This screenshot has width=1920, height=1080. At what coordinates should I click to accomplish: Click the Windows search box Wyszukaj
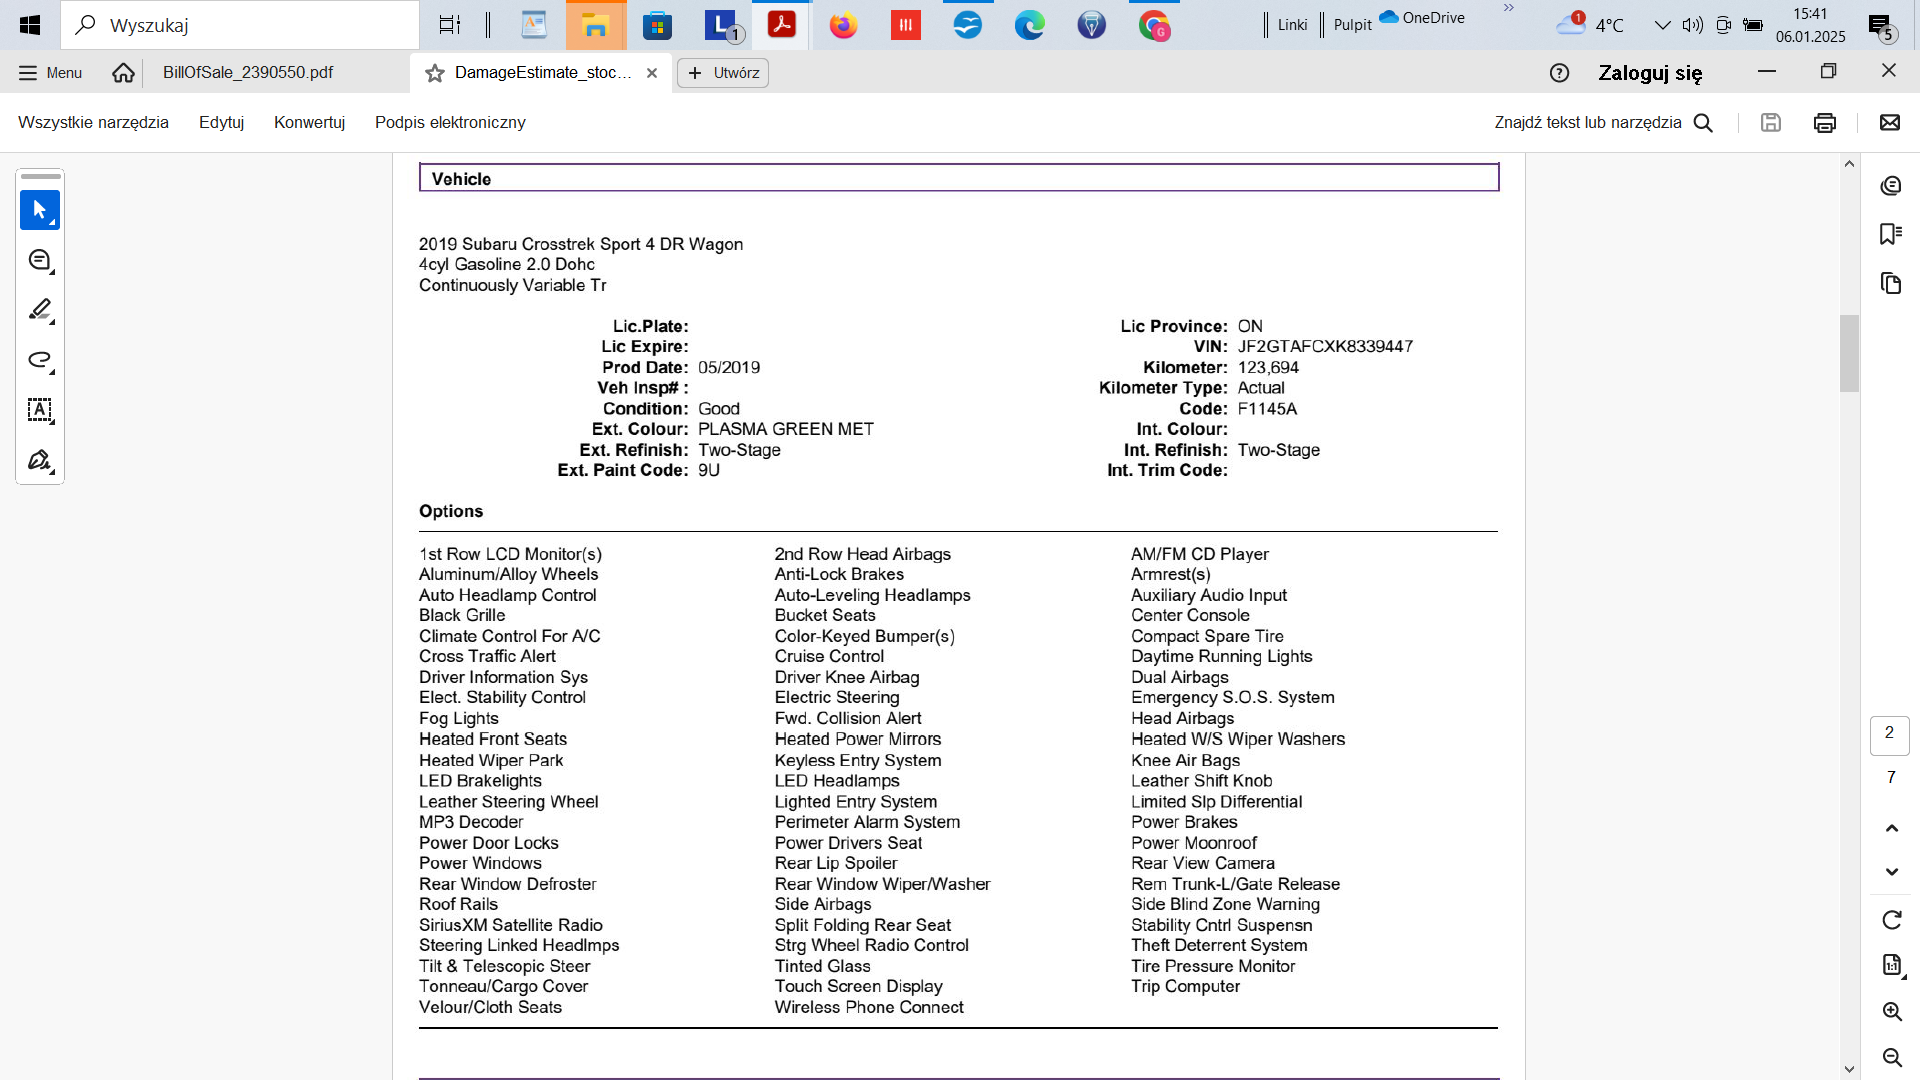click(240, 25)
